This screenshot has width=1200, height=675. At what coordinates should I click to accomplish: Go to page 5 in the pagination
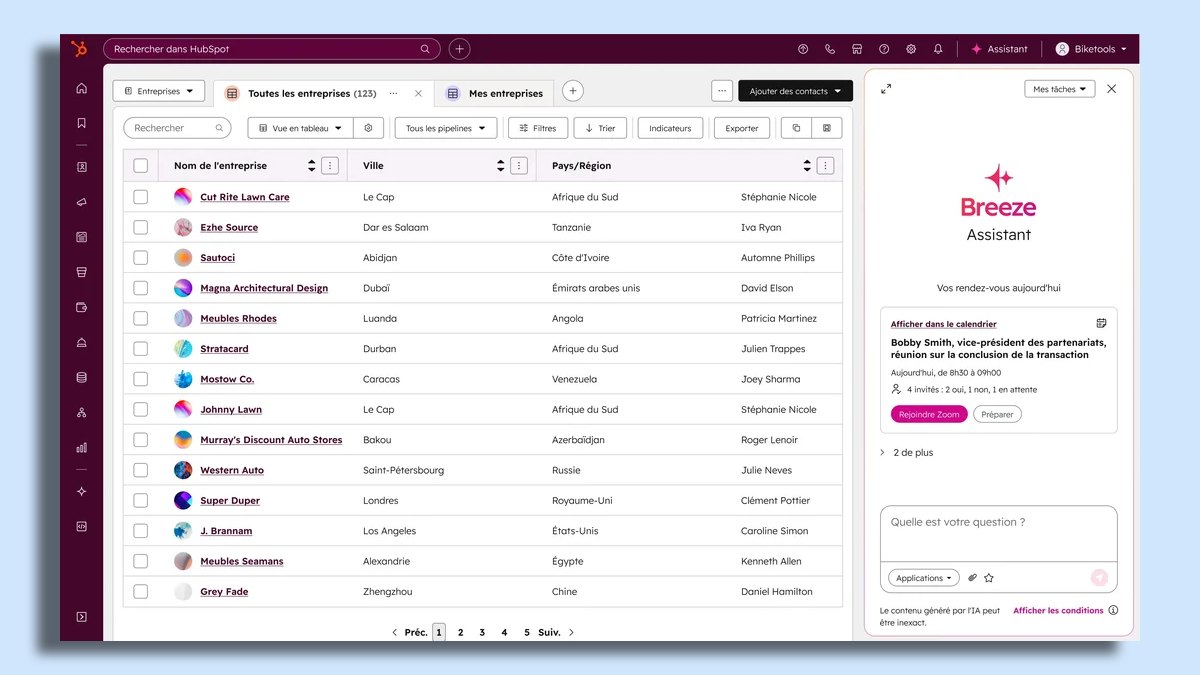[x=527, y=632]
